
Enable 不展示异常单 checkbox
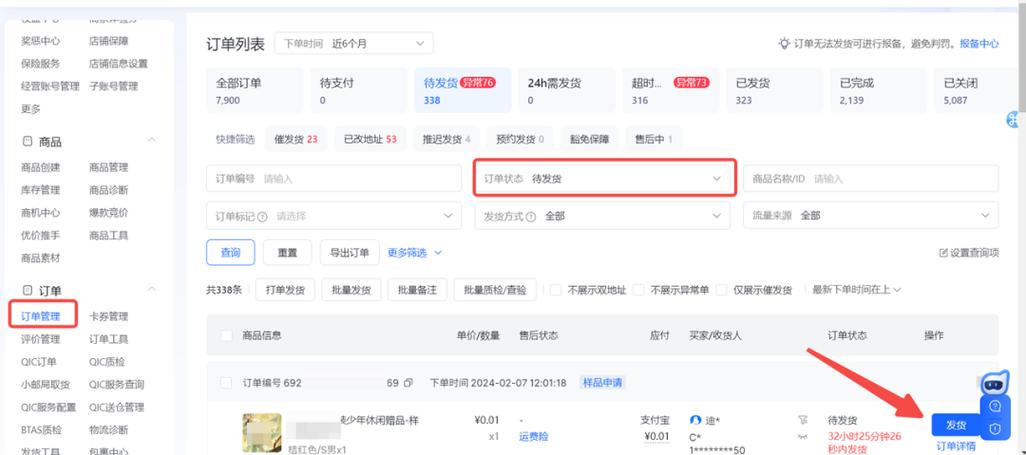(x=639, y=290)
